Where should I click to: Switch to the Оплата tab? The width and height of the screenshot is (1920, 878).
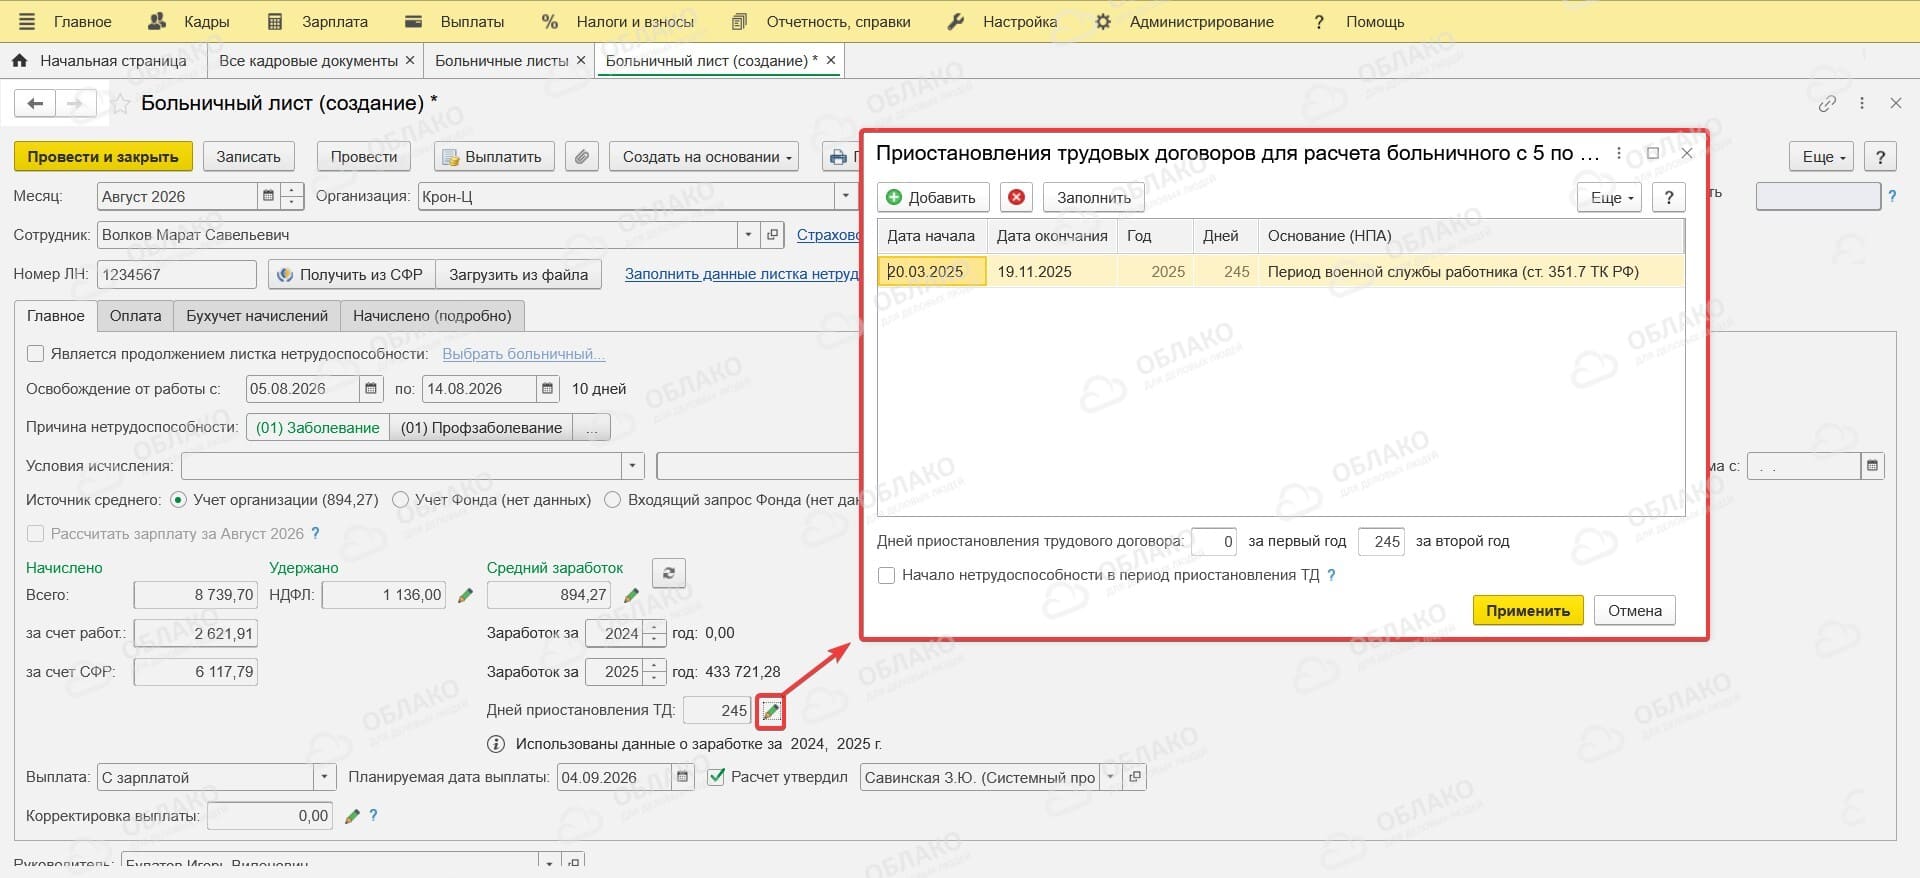coord(135,316)
